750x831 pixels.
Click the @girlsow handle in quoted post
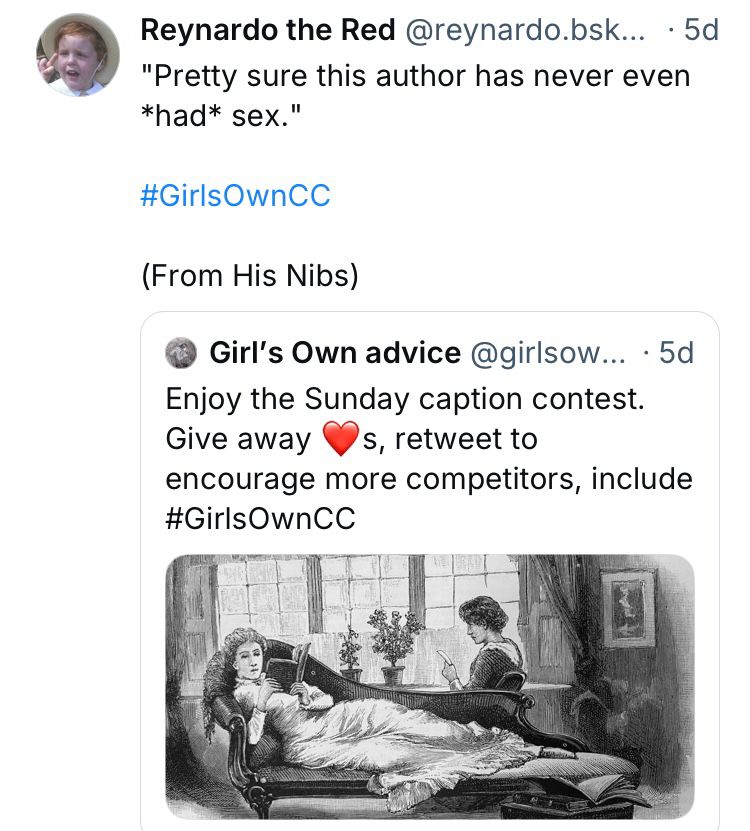click(x=547, y=353)
